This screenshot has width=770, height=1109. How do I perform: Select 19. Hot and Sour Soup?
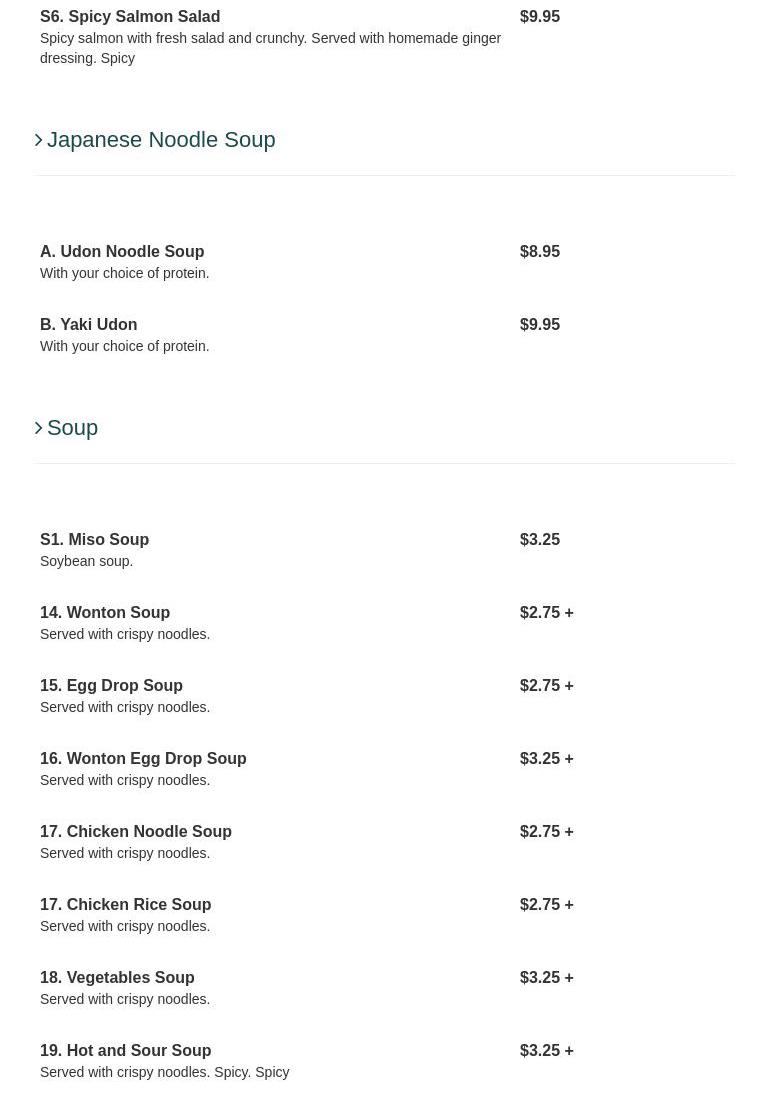coord(126,1051)
